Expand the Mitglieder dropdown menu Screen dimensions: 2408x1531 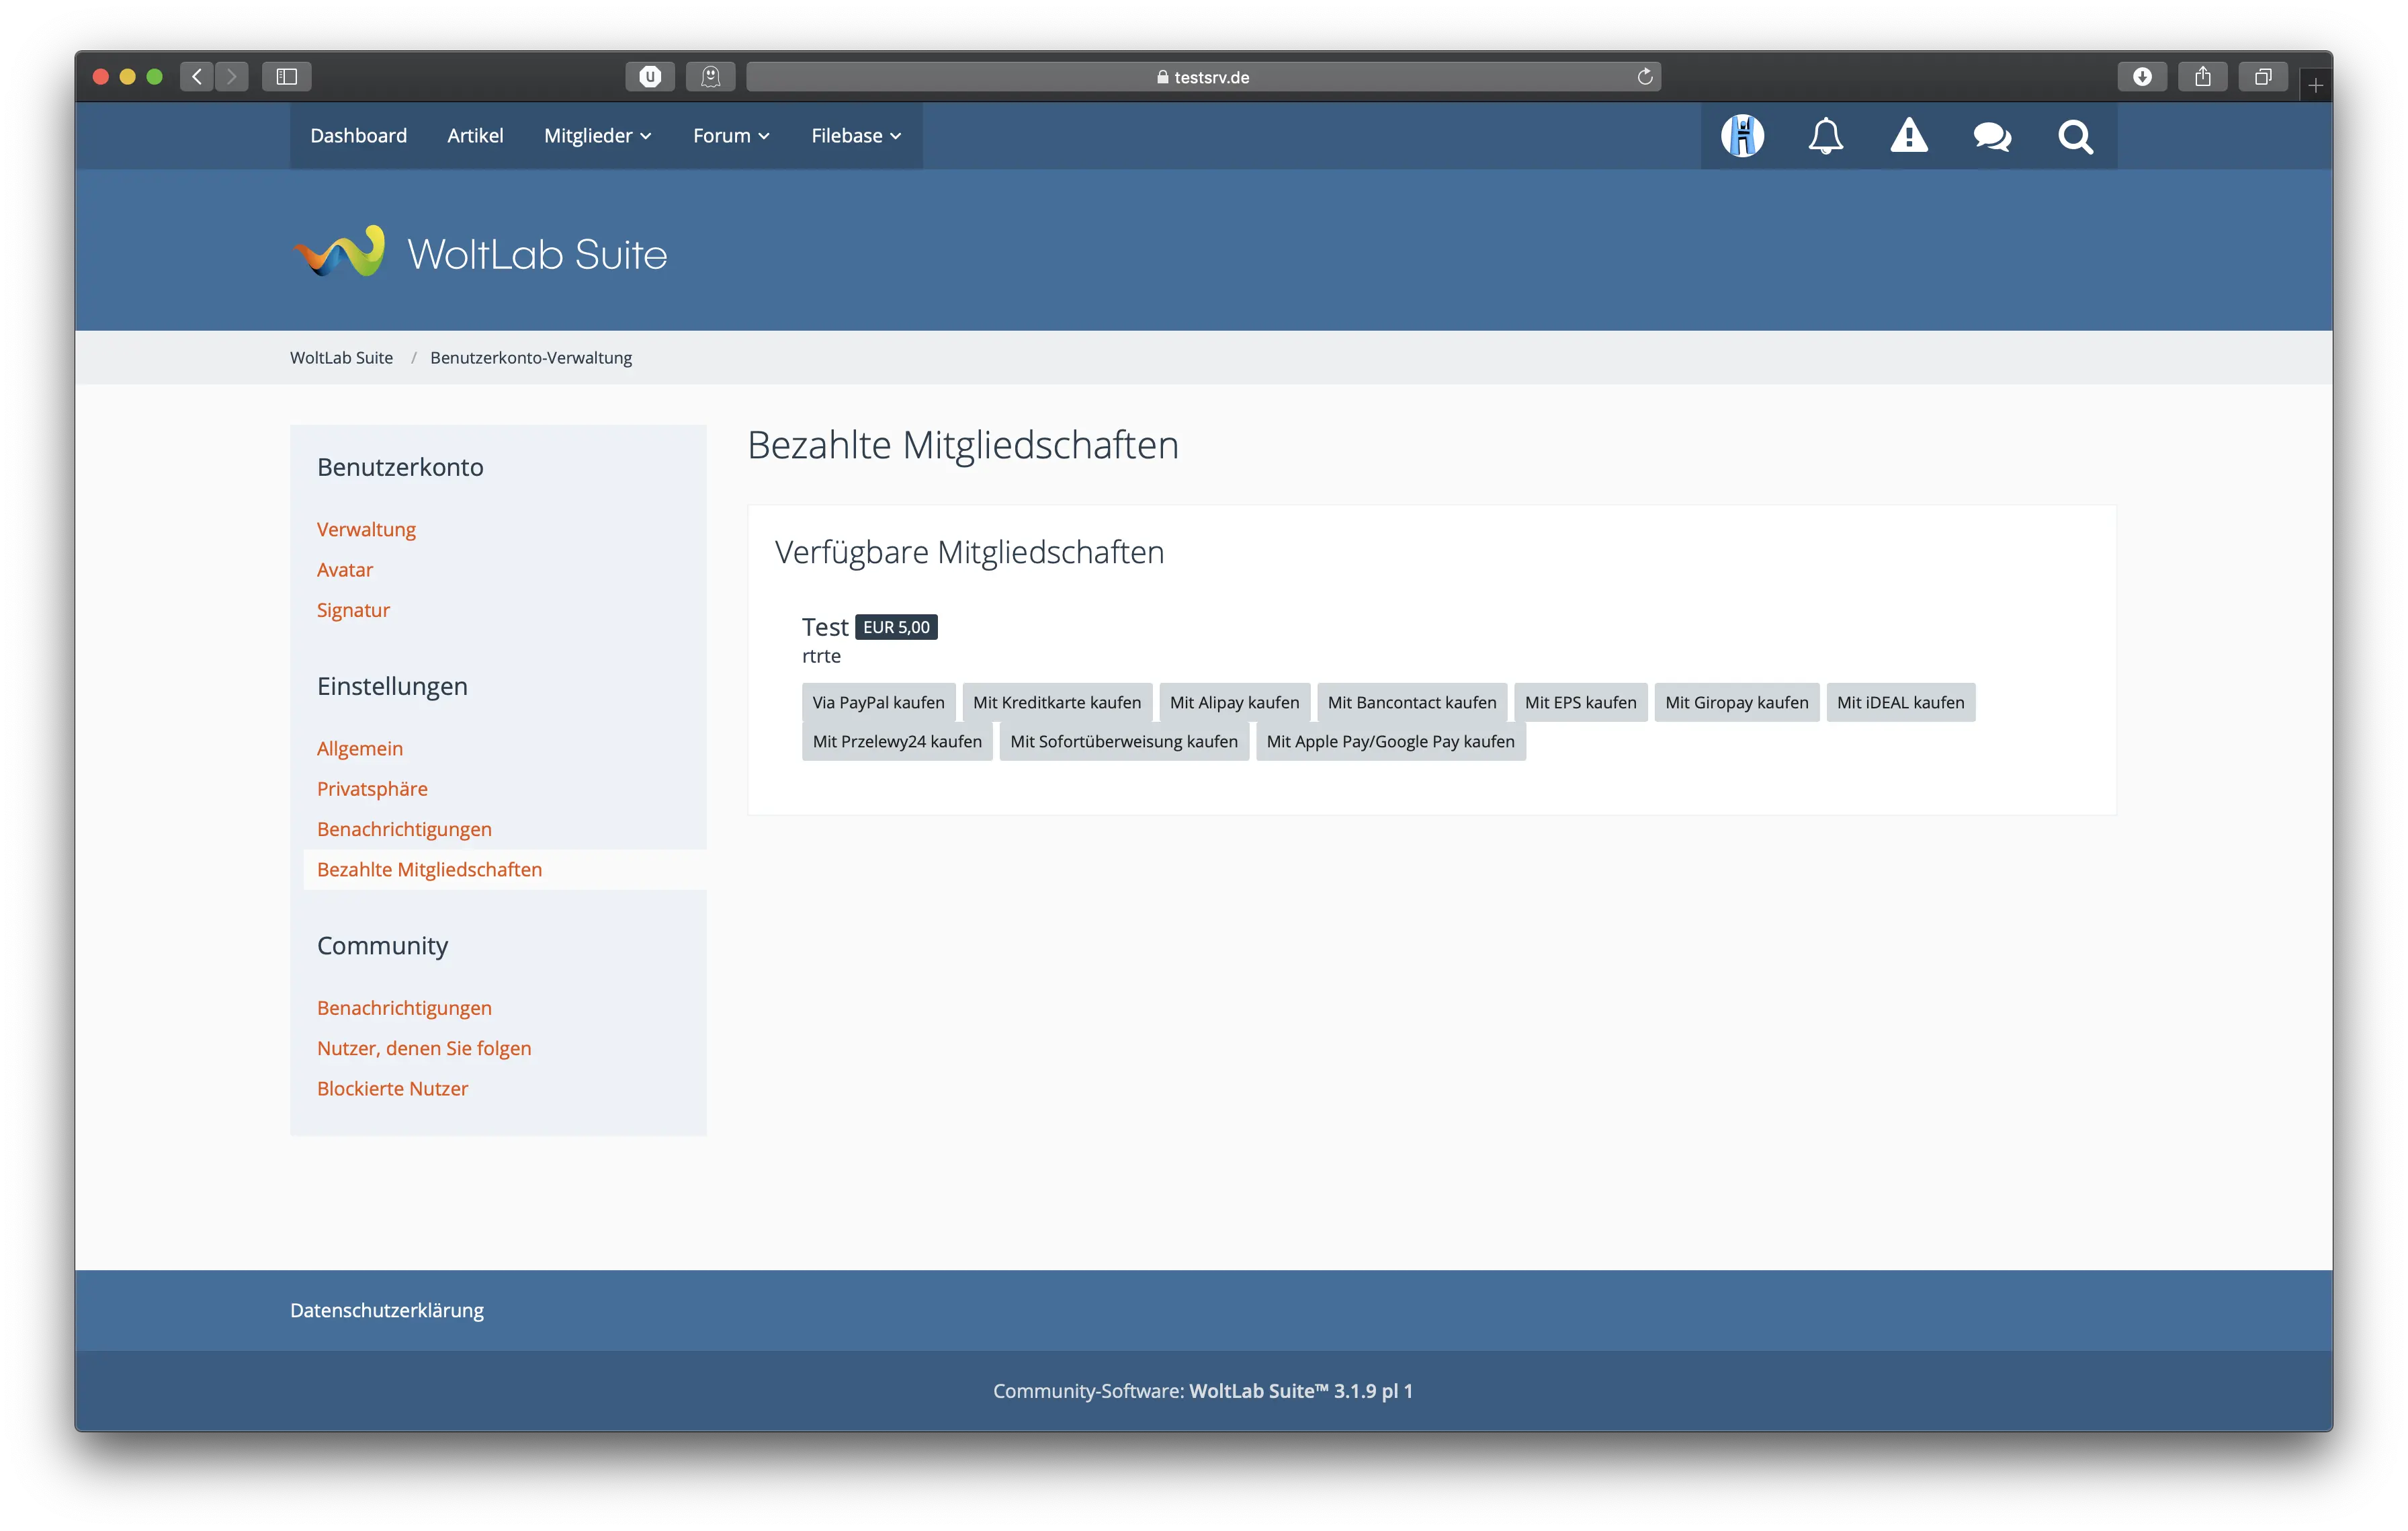coord(597,136)
